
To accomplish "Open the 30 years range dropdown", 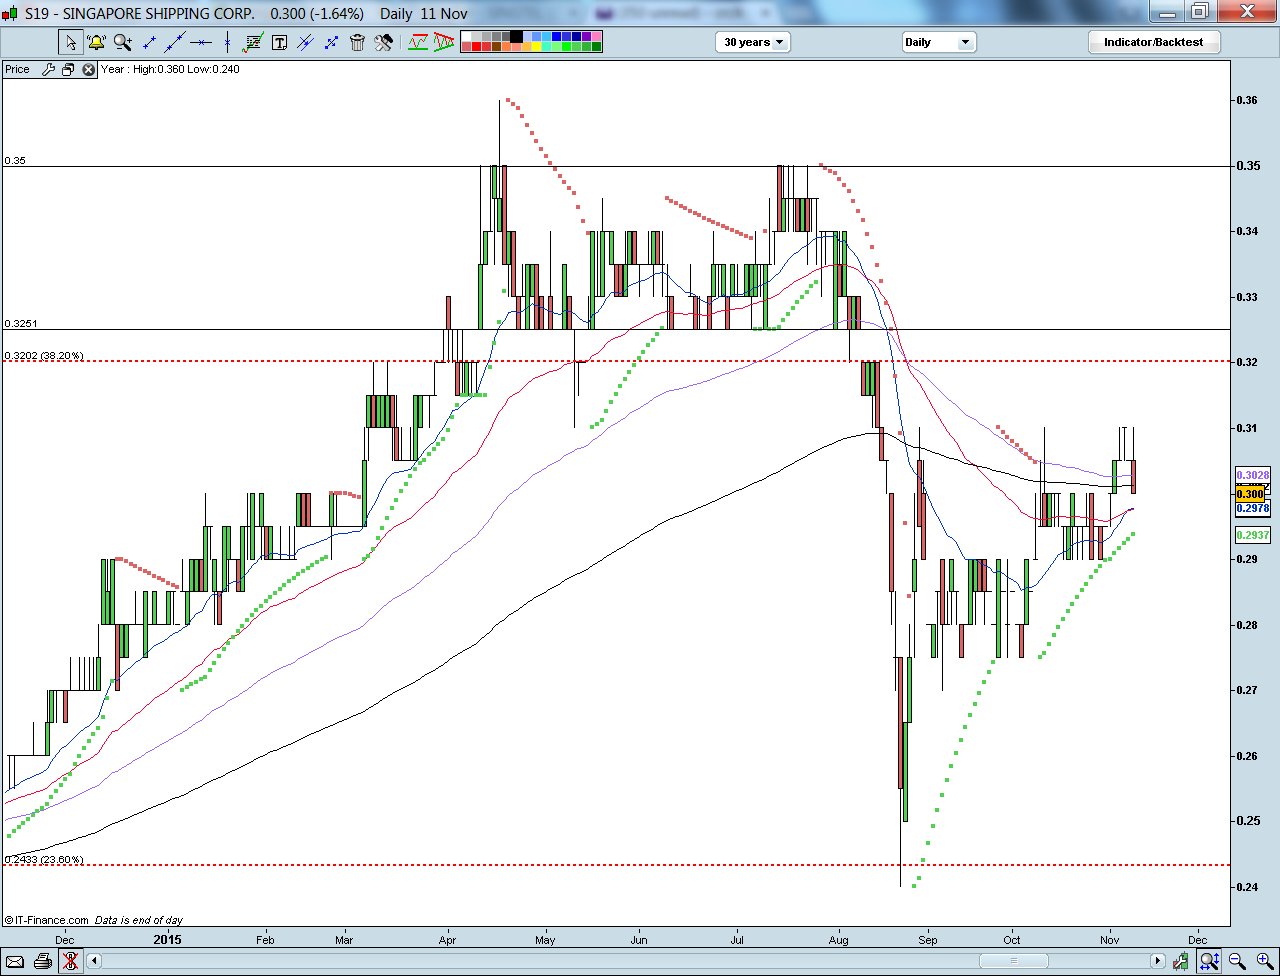I will 753,42.
